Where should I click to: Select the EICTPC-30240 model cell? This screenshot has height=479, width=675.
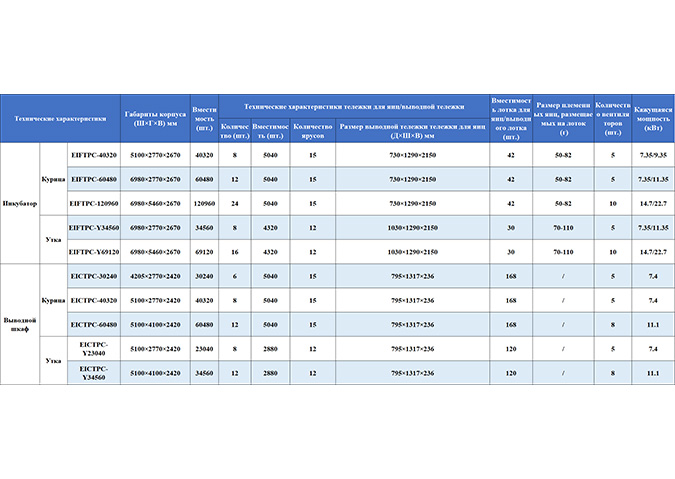coord(94,276)
